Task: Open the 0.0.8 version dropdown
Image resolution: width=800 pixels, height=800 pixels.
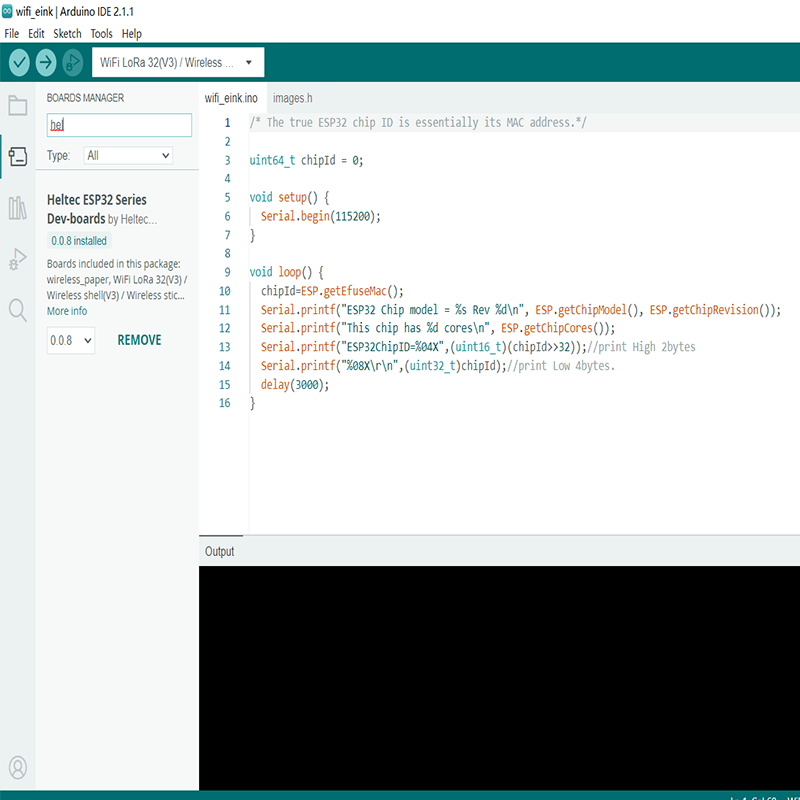Action: 71,340
